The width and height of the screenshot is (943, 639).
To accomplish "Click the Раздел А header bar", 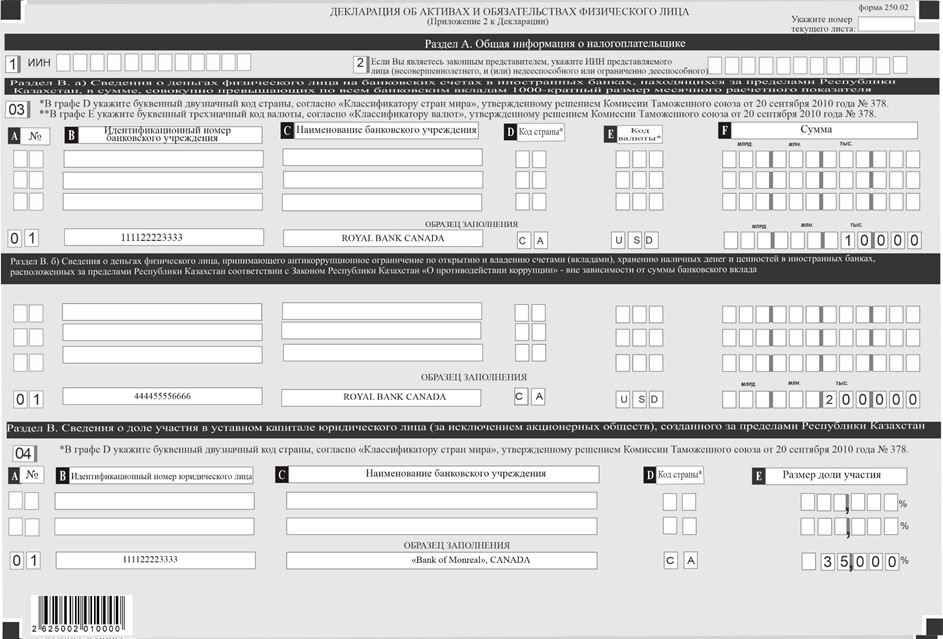I will pyautogui.click(x=471, y=42).
